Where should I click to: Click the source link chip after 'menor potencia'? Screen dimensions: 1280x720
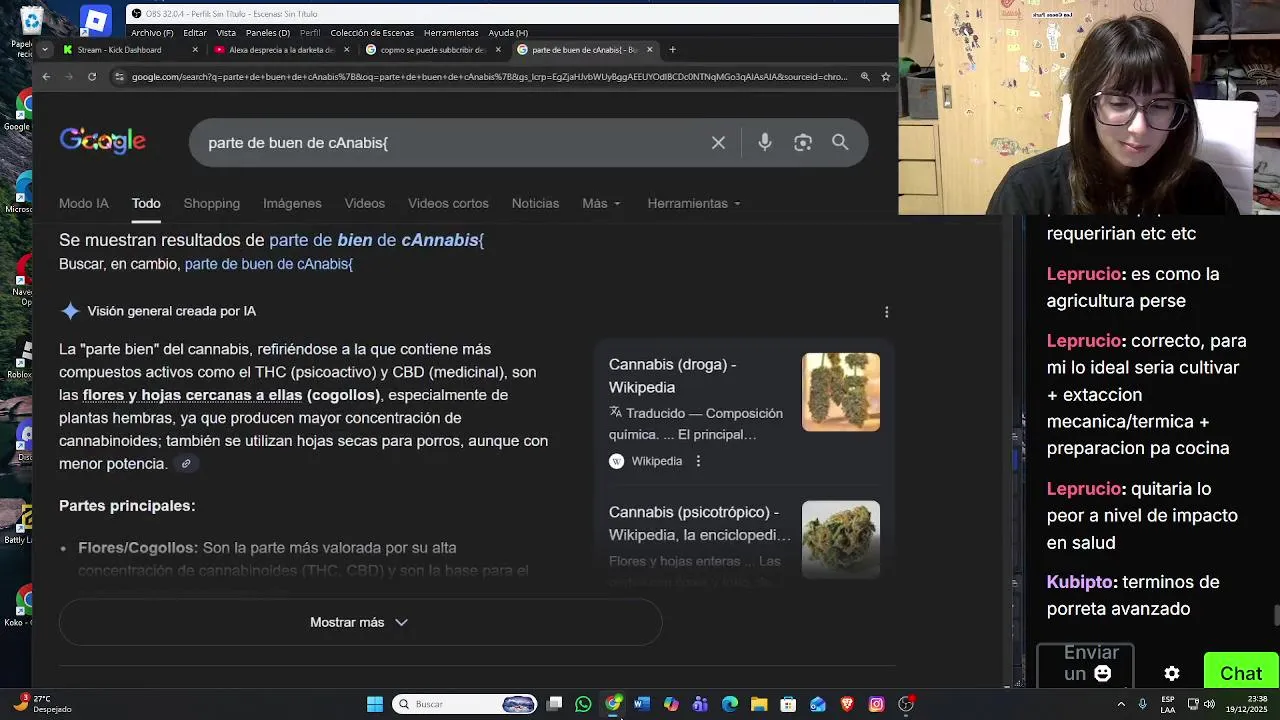point(185,464)
